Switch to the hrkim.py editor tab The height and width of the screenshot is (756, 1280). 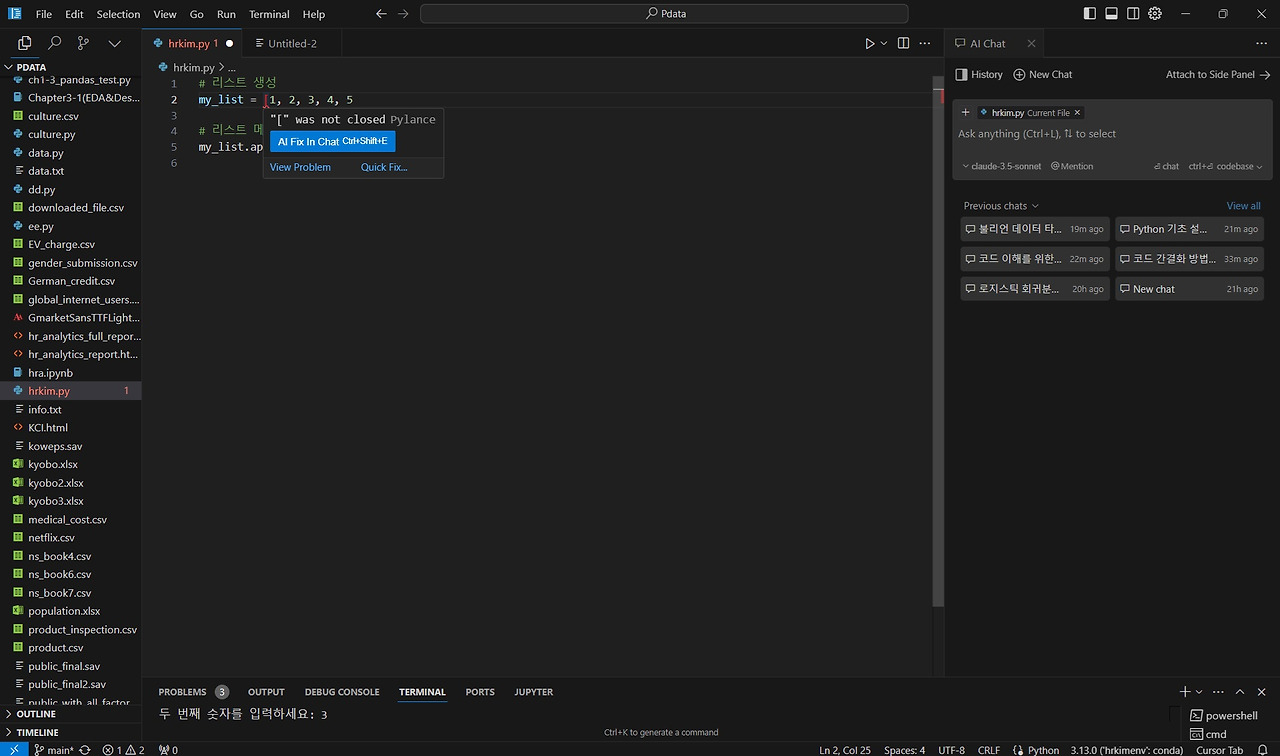click(x=193, y=43)
